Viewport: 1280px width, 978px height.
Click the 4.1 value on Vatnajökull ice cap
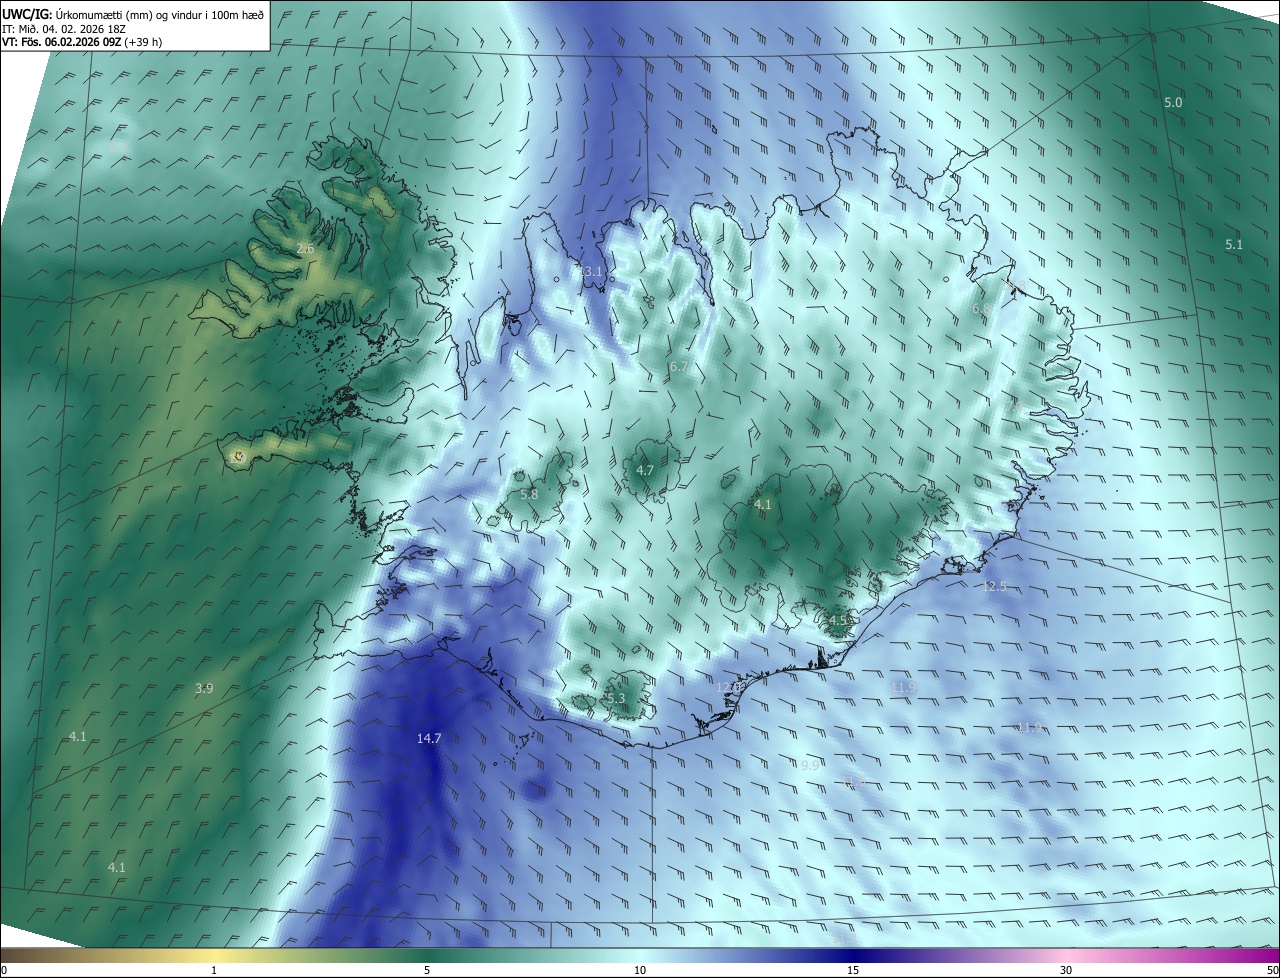[763, 505]
